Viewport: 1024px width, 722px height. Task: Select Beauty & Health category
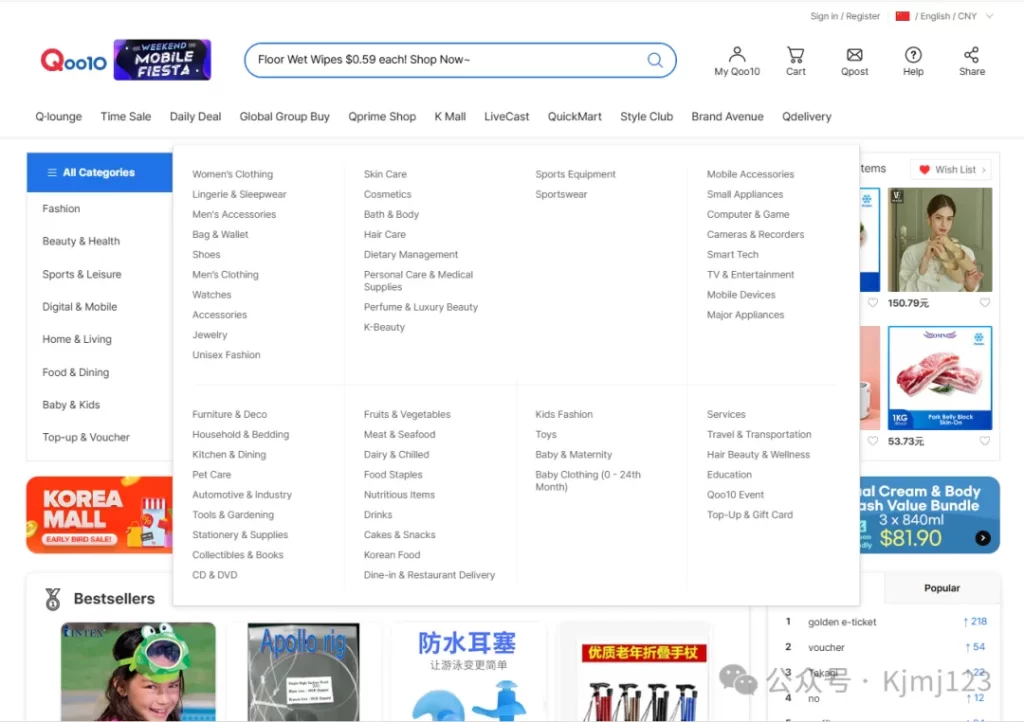pyautogui.click(x=81, y=242)
